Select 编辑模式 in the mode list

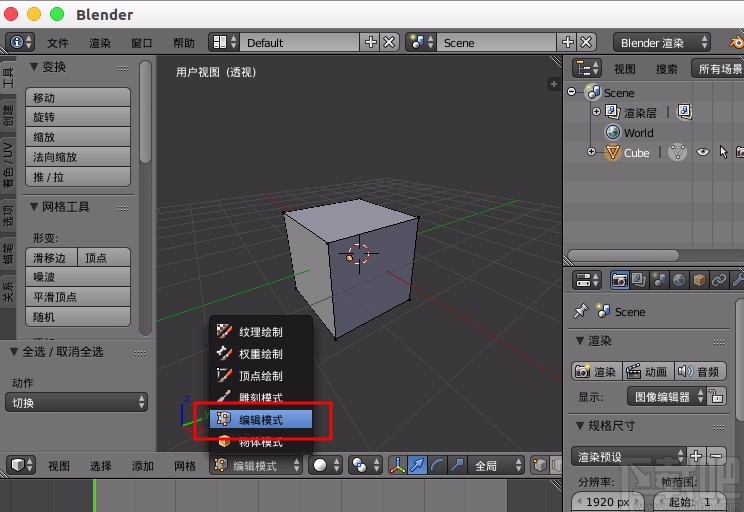click(x=261, y=419)
